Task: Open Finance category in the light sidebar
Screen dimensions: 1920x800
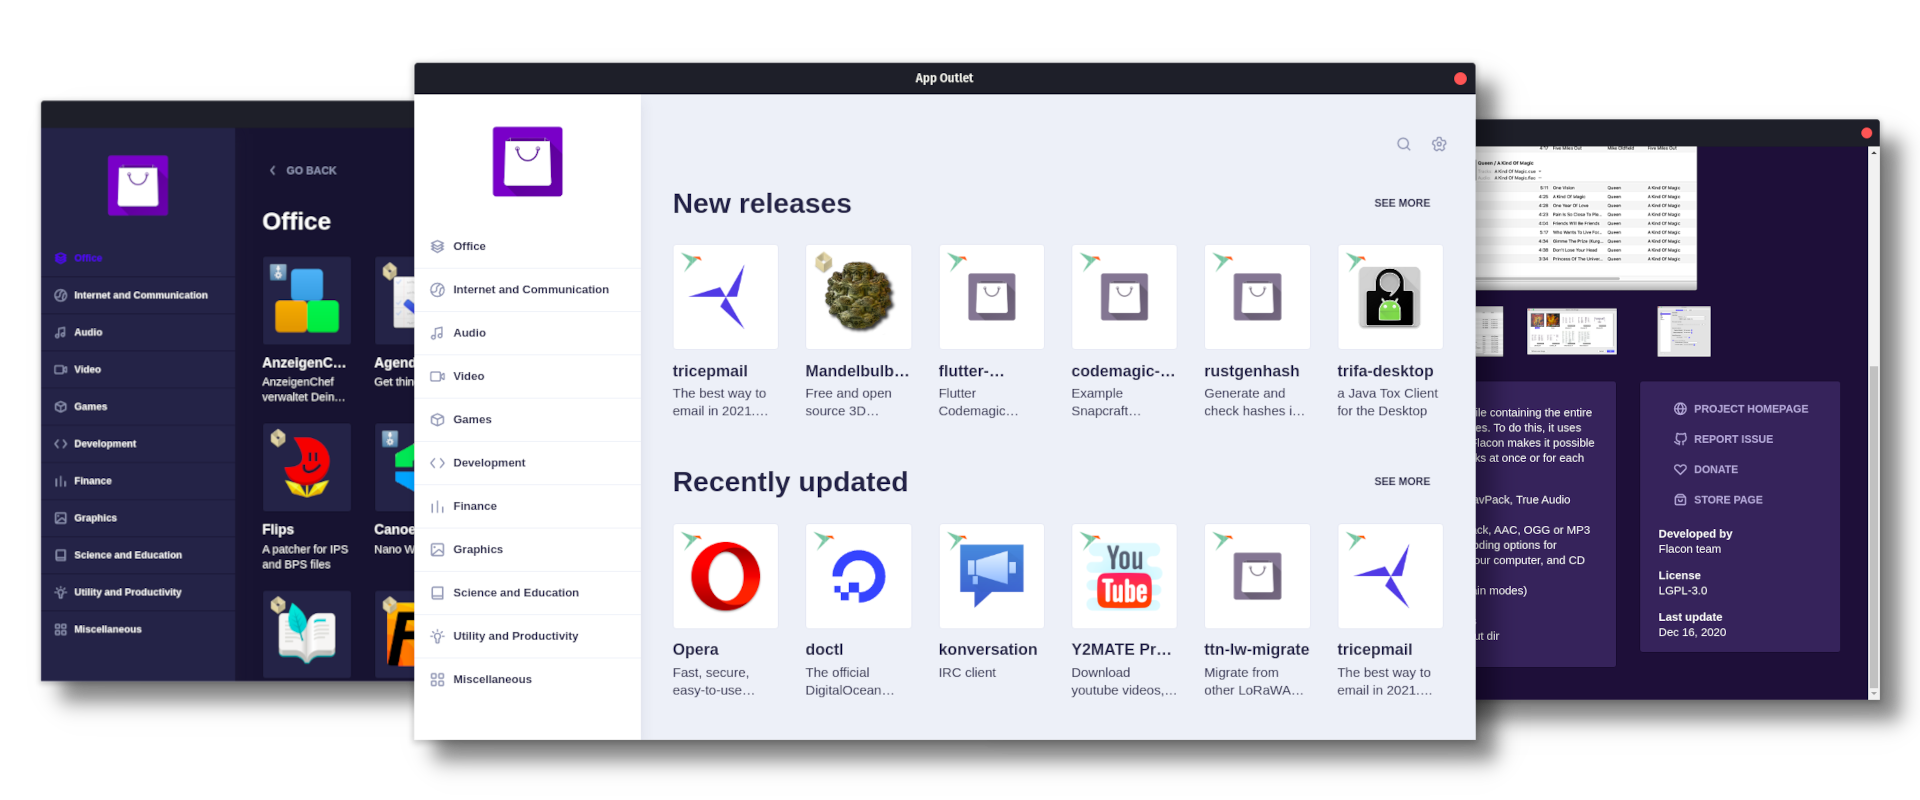Action: coord(528,506)
